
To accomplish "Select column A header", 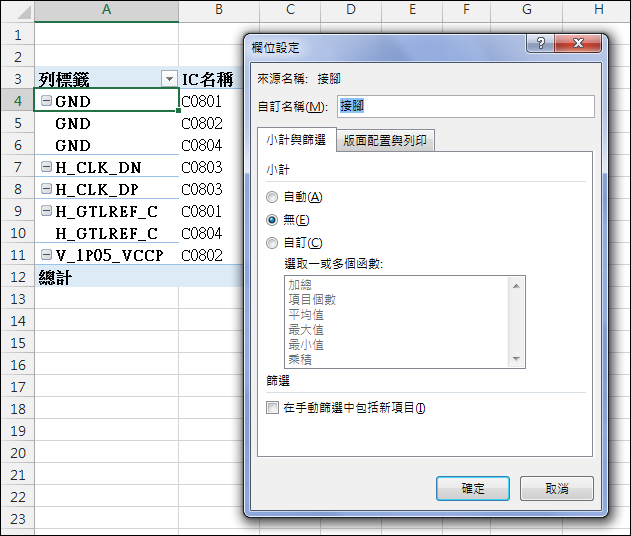I will pos(107,9).
